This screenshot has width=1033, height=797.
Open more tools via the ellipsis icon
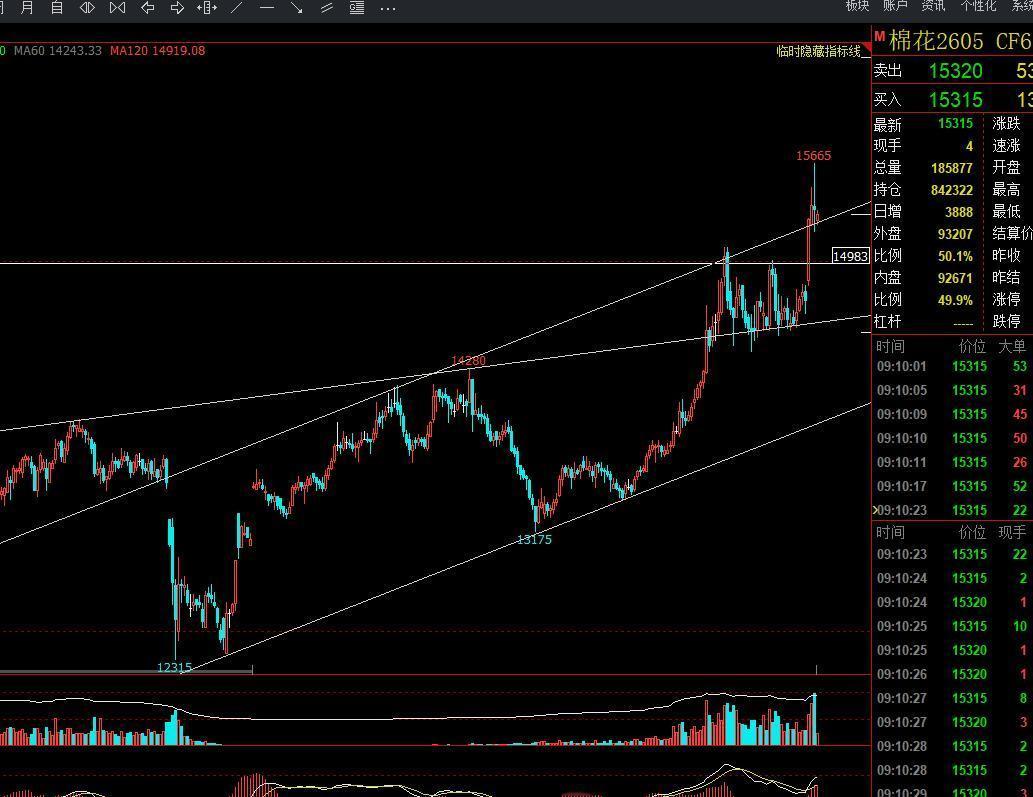point(388,9)
